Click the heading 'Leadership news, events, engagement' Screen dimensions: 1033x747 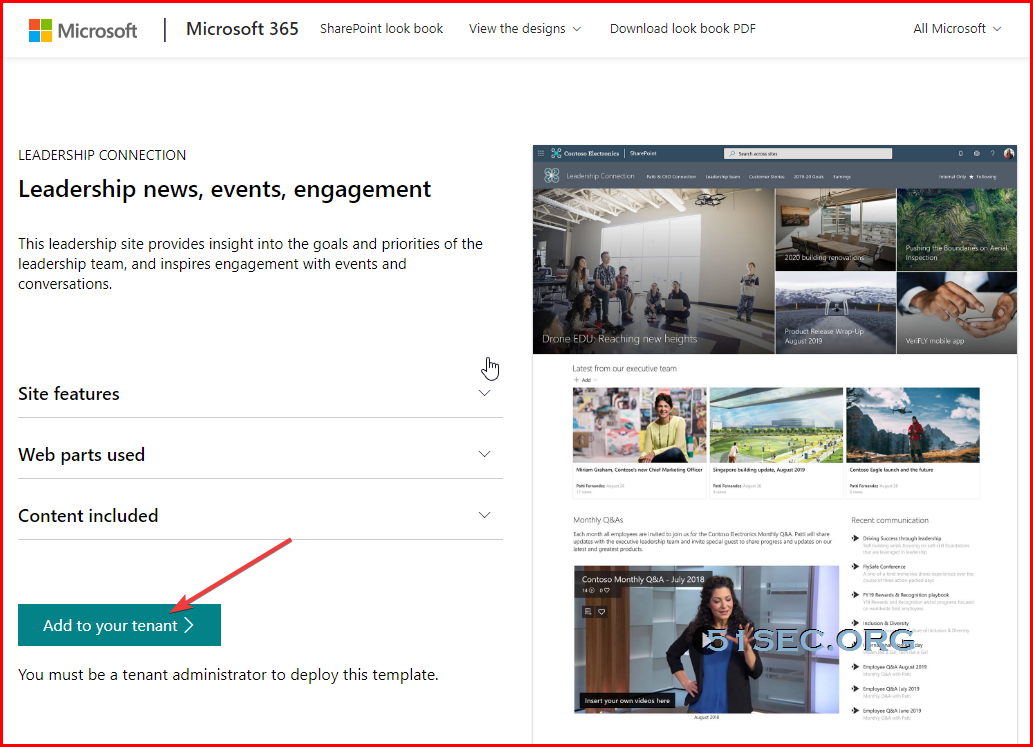pos(225,189)
